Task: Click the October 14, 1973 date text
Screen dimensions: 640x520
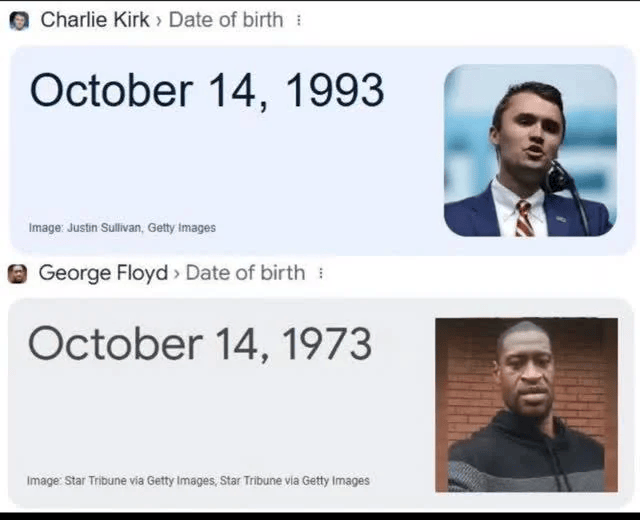Action: click(200, 344)
